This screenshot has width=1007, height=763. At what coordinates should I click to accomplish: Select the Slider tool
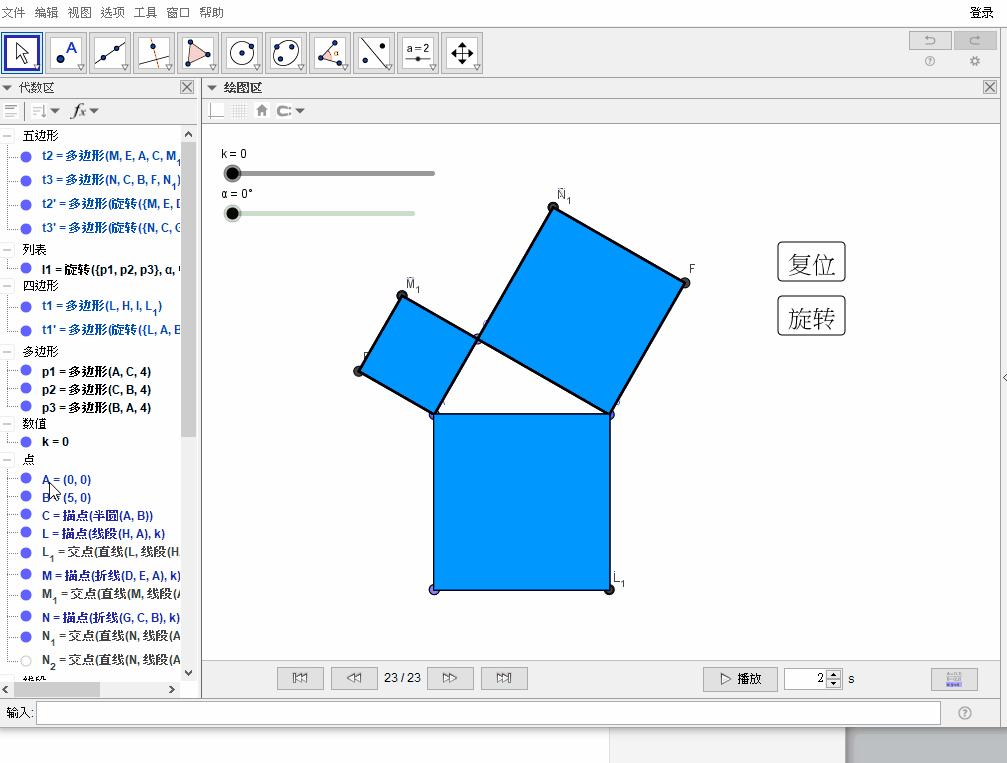tap(418, 53)
